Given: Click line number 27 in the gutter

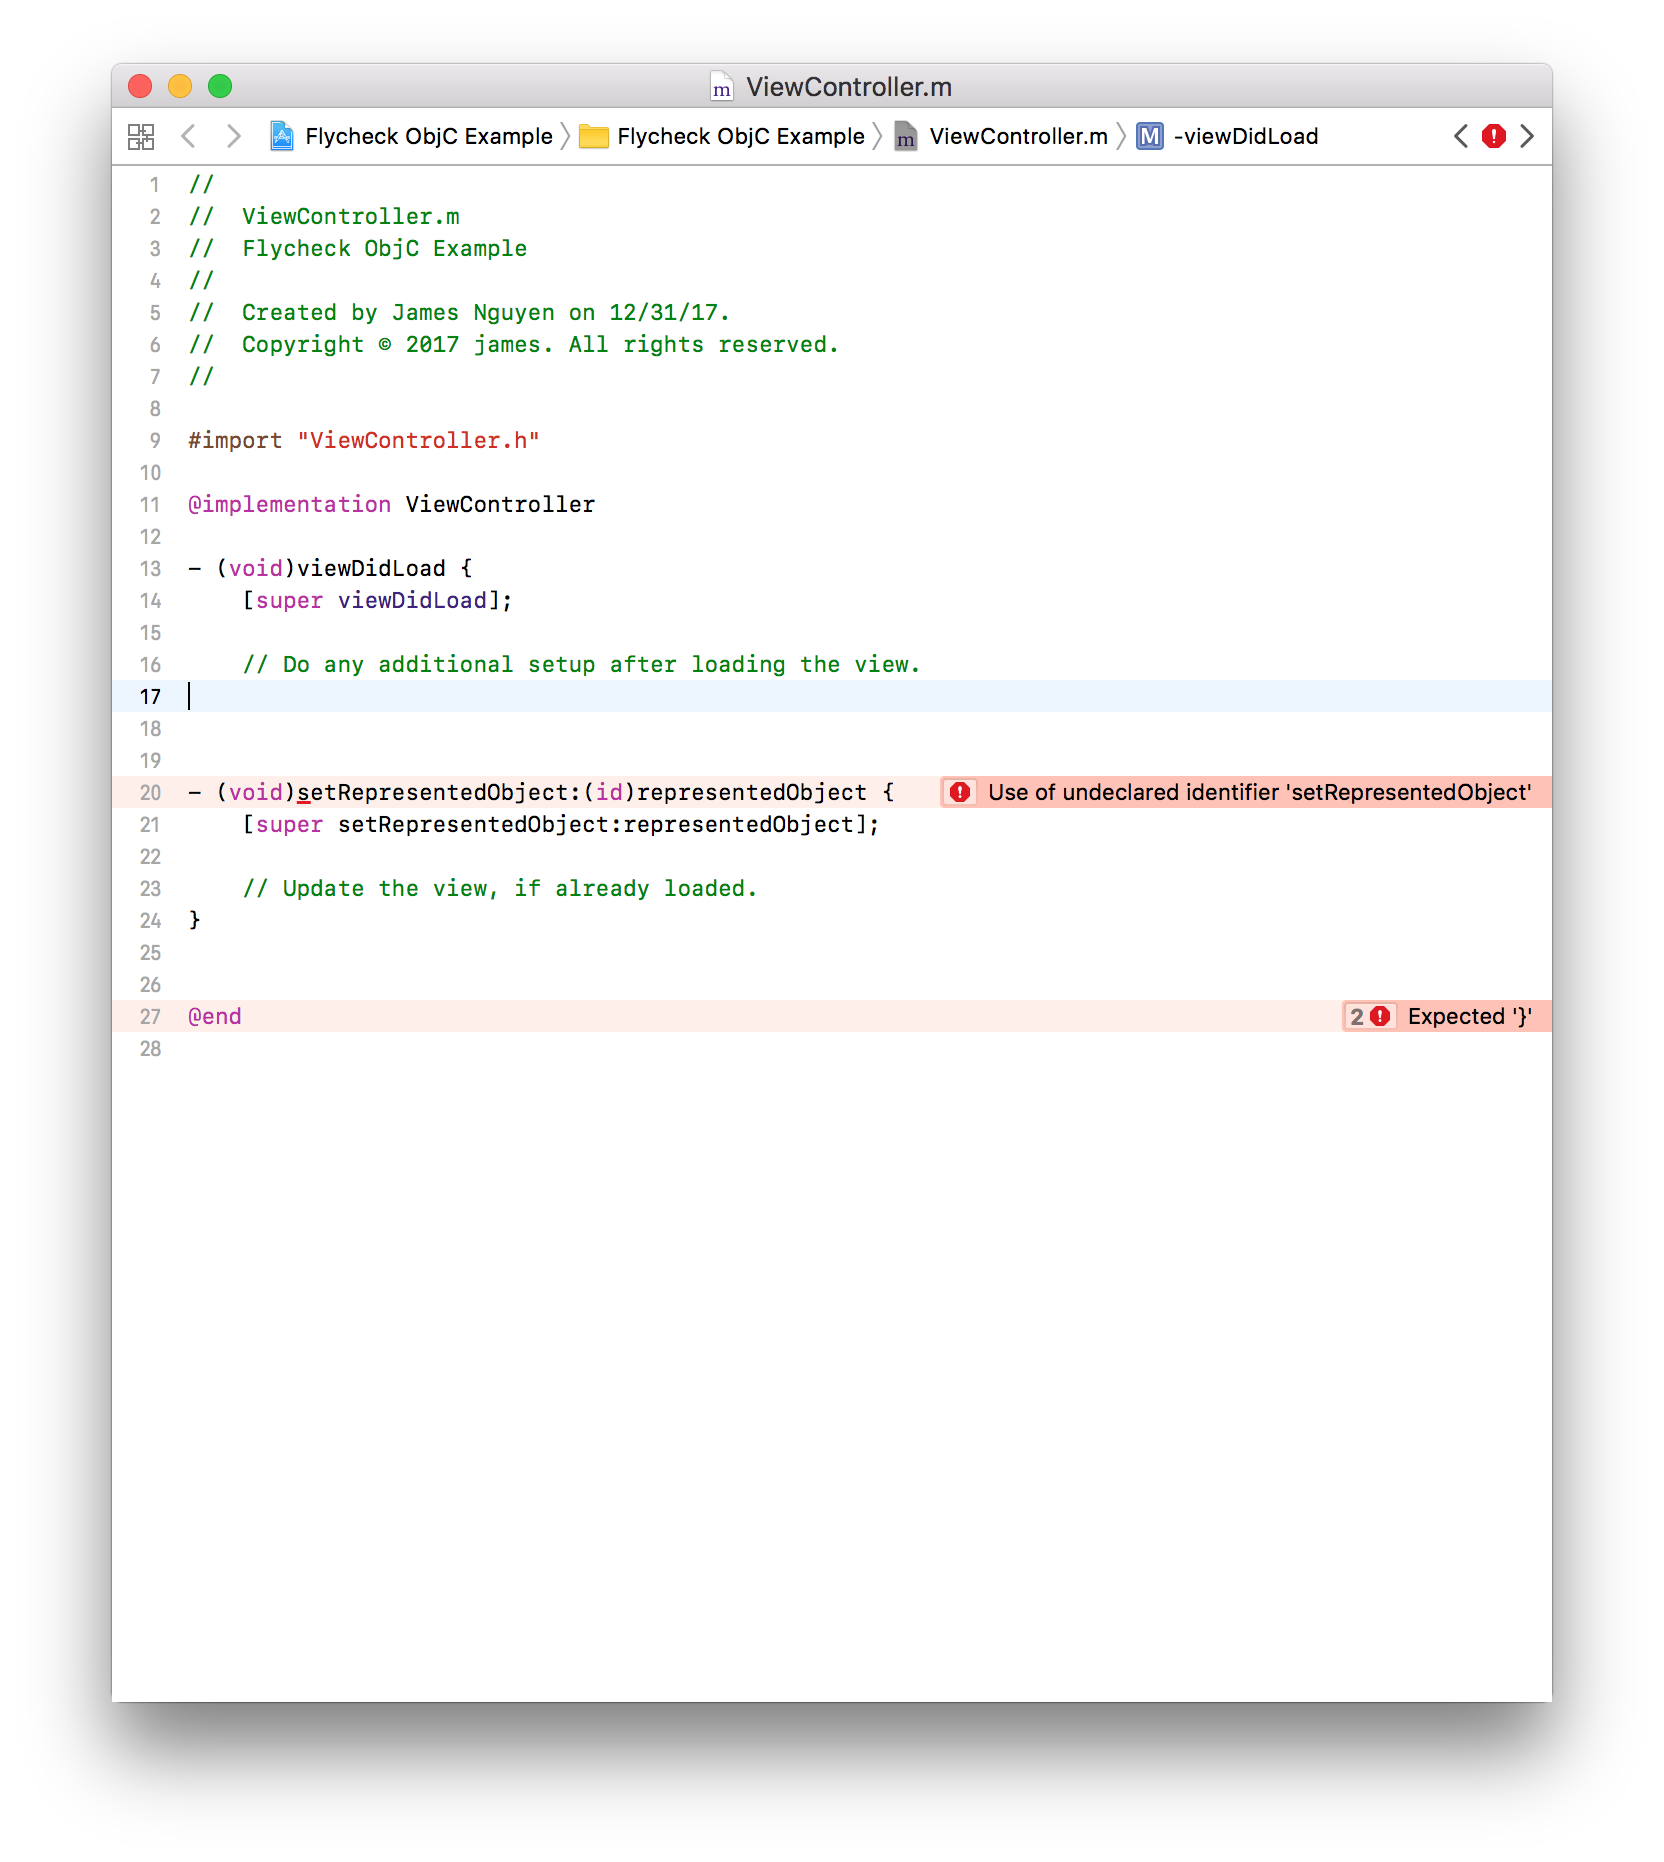Looking at the screenshot, I should coord(150,1017).
